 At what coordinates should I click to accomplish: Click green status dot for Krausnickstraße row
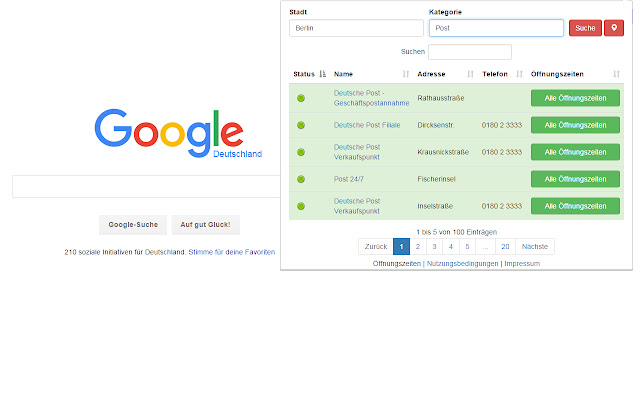point(301,152)
